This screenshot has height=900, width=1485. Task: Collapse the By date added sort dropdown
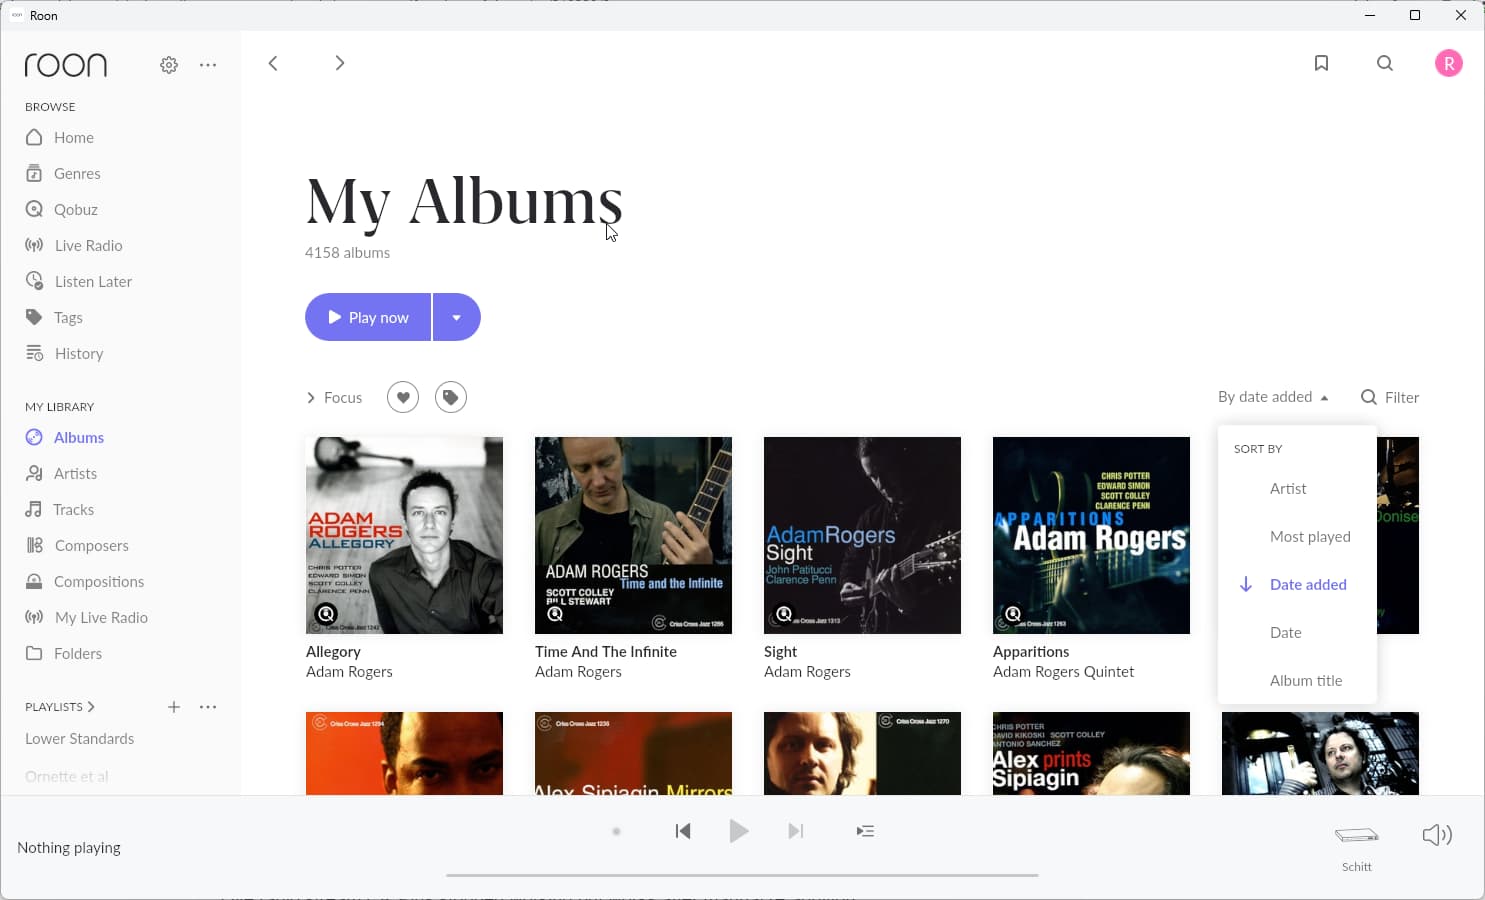(x=1273, y=397)
